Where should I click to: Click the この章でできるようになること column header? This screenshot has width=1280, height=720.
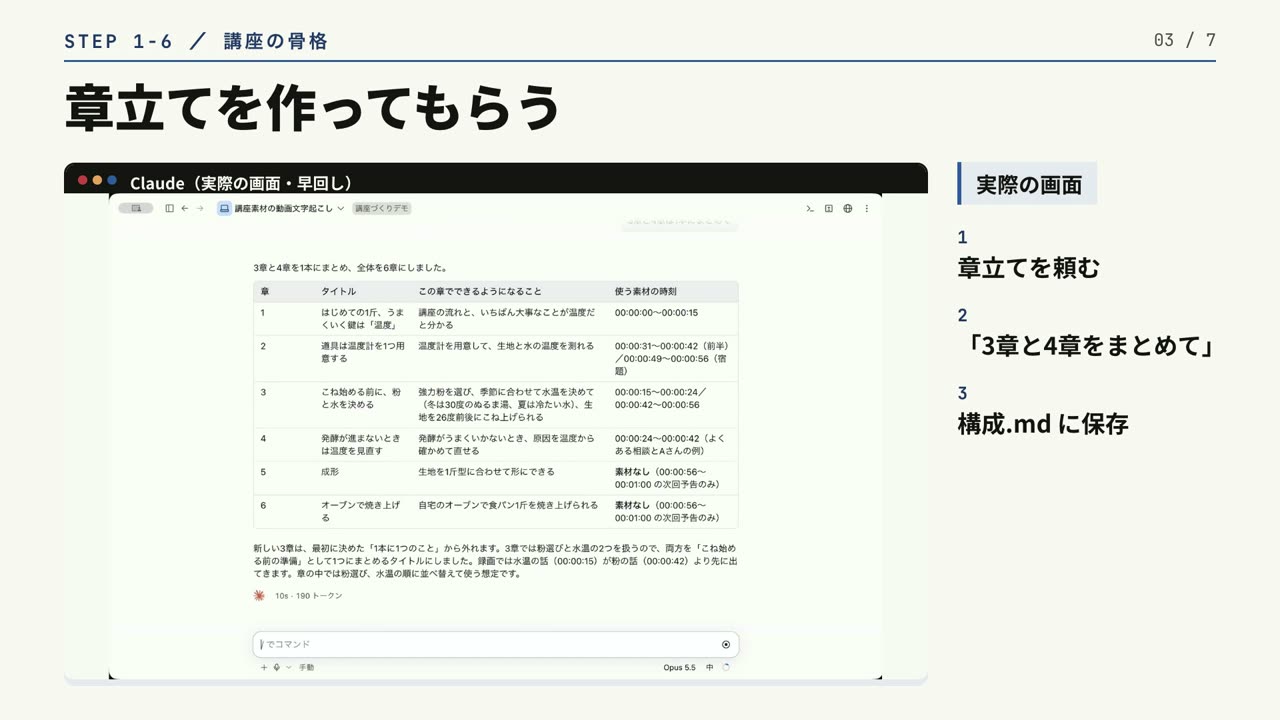480,291
